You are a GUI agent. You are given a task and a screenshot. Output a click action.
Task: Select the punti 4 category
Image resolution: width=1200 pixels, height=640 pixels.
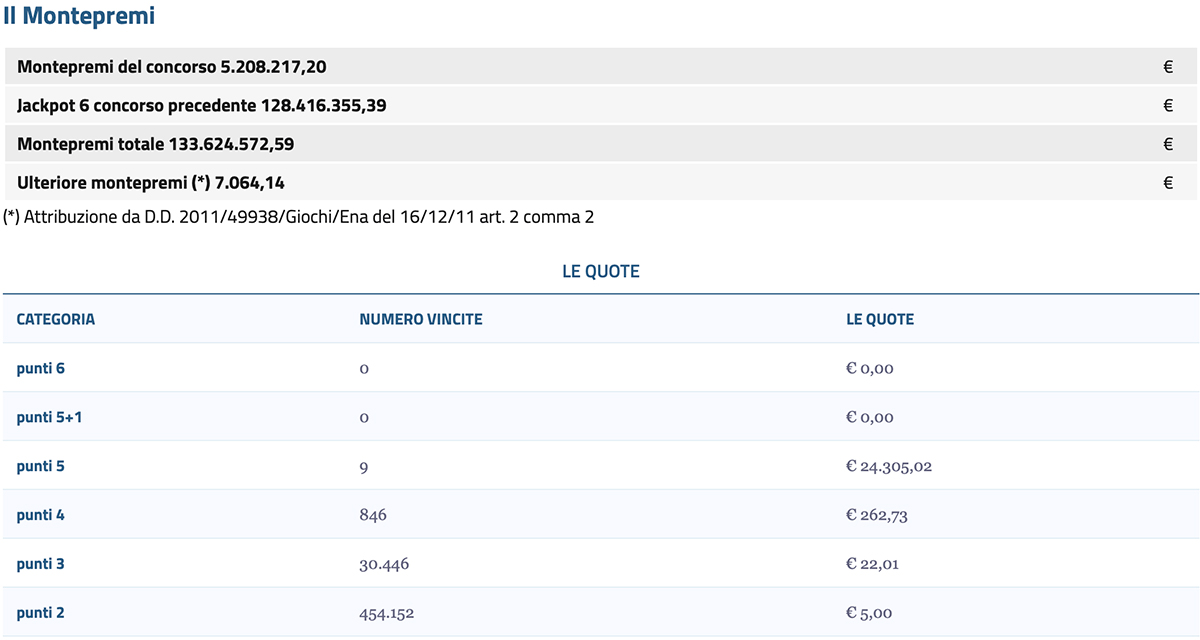(x=41, y=515)
